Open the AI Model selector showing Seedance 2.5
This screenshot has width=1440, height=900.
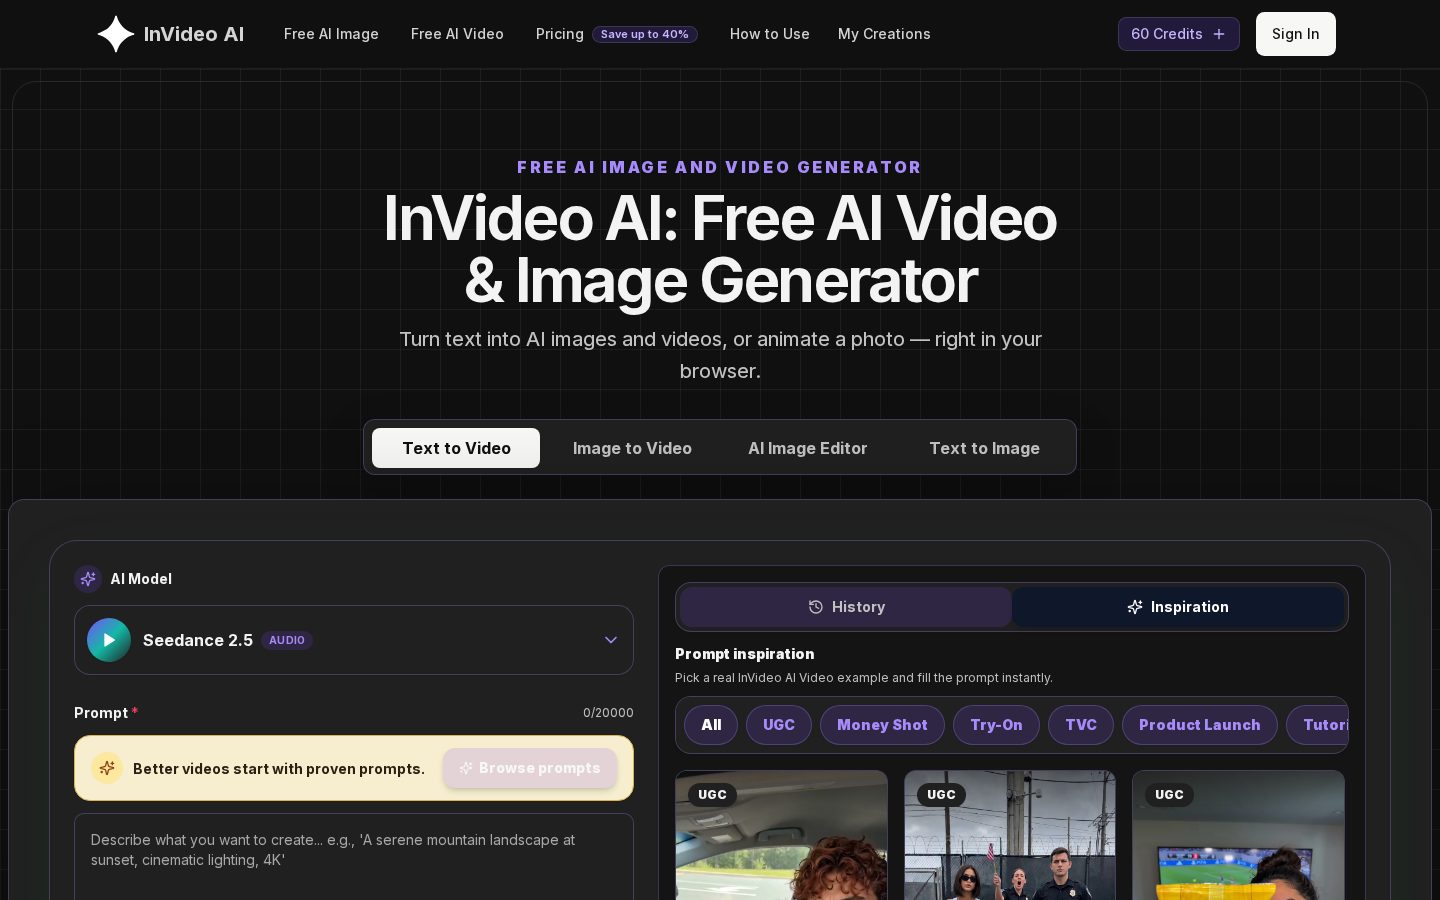354,640
